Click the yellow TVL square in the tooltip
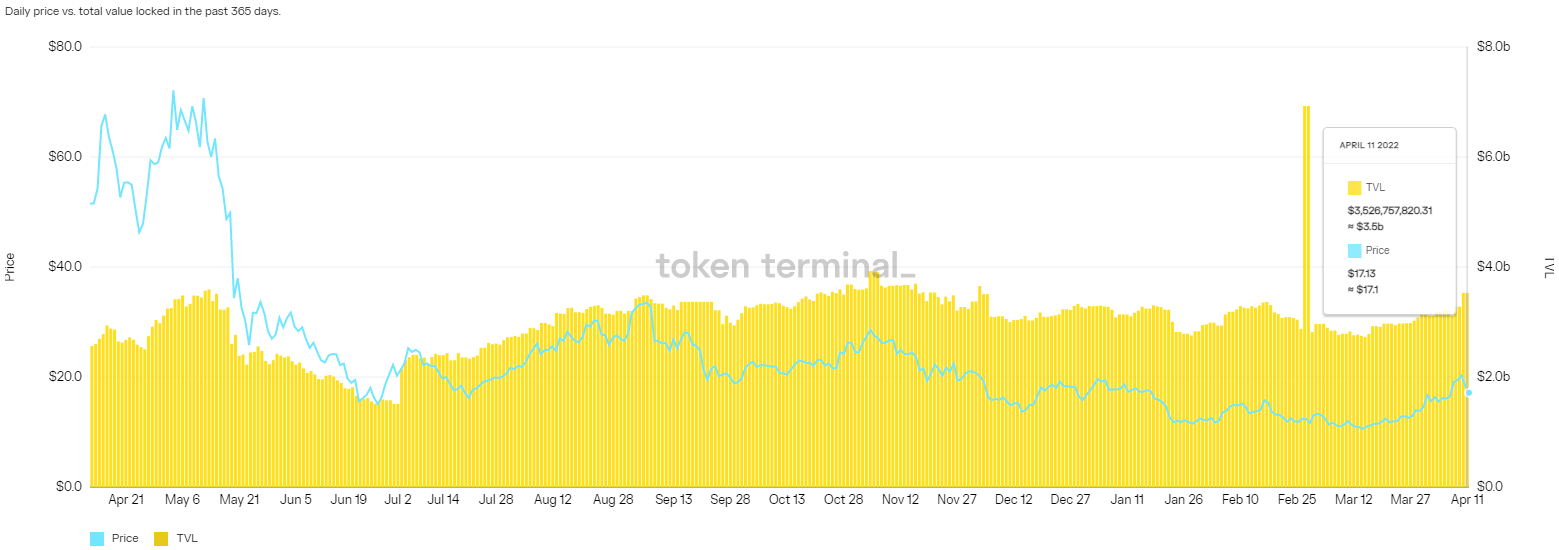The height and width of the screenshot is (550, 1559). pyautogui.click(x=1355, y=187)
